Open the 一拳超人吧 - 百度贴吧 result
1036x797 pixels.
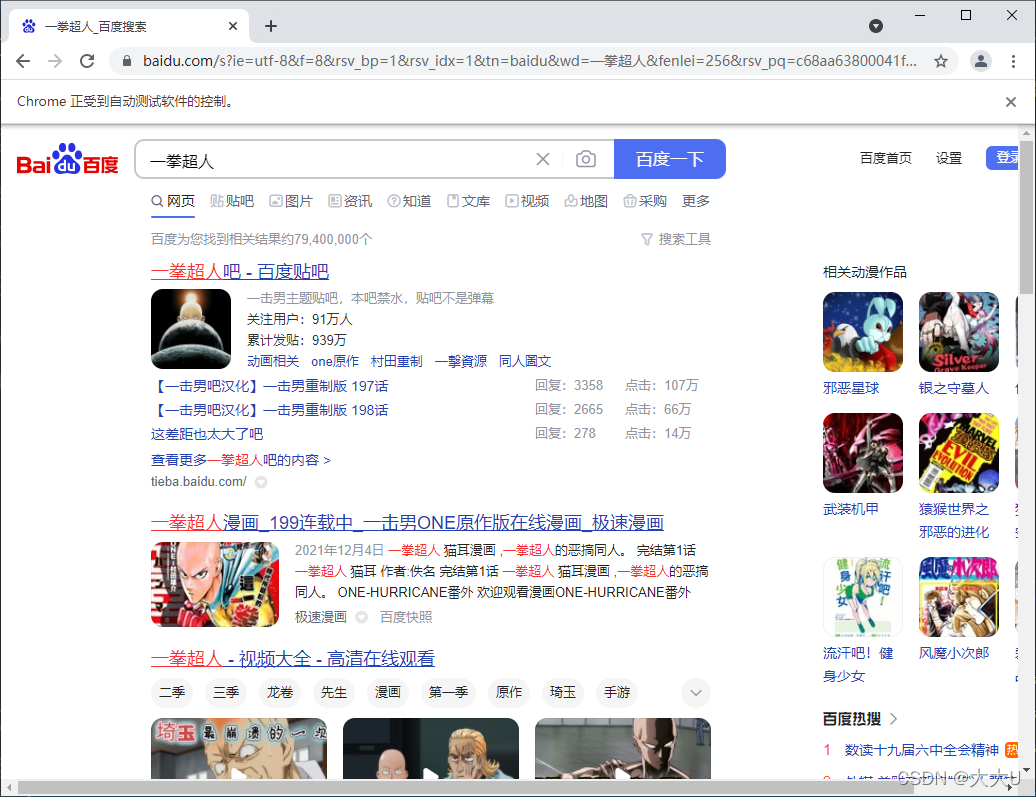(x=240, y=272)
